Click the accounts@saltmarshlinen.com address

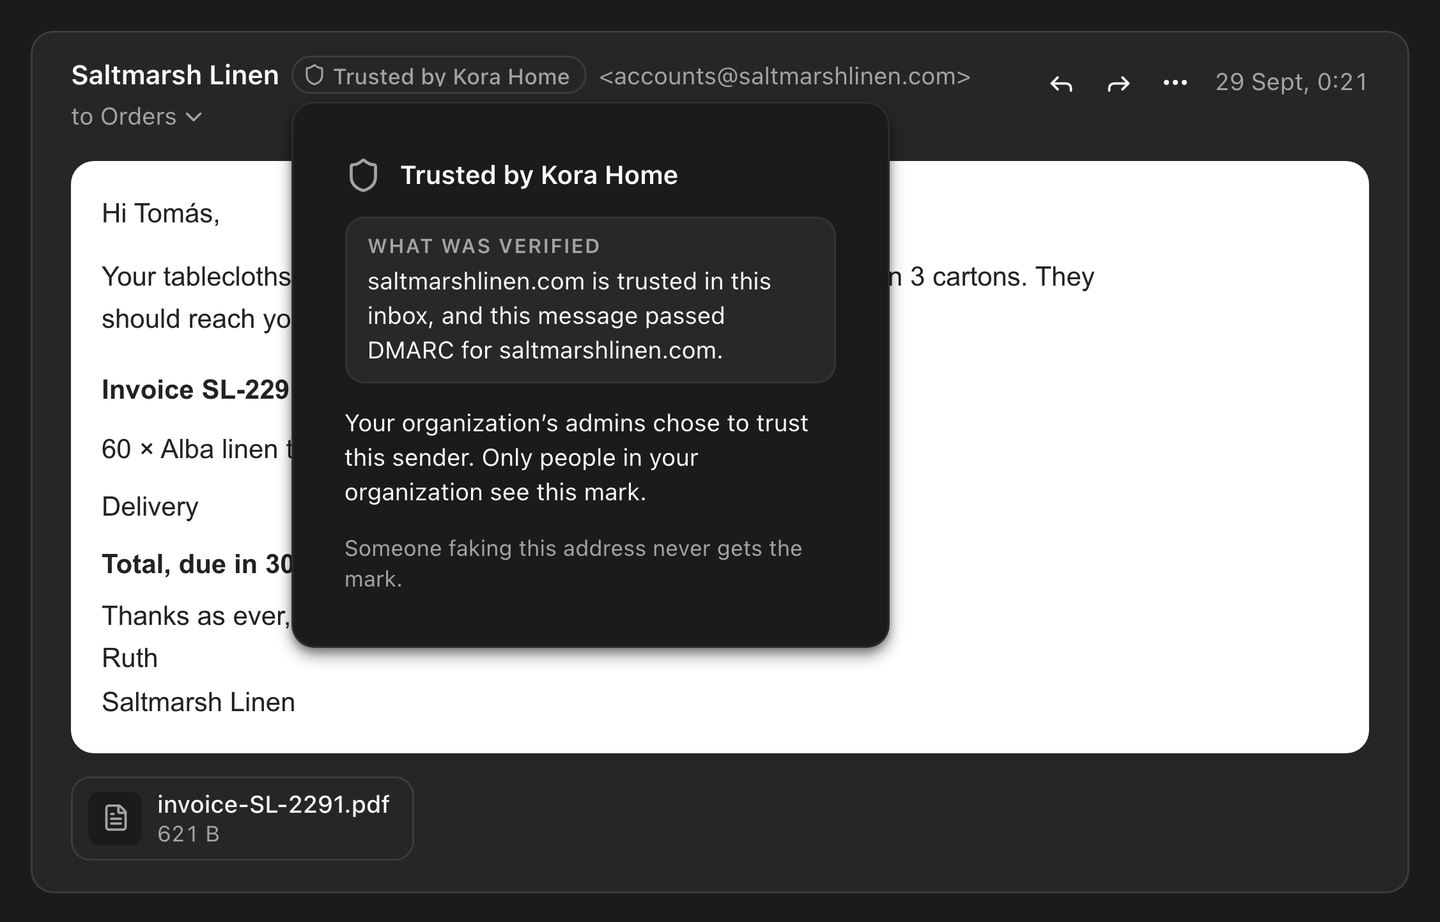785,76
